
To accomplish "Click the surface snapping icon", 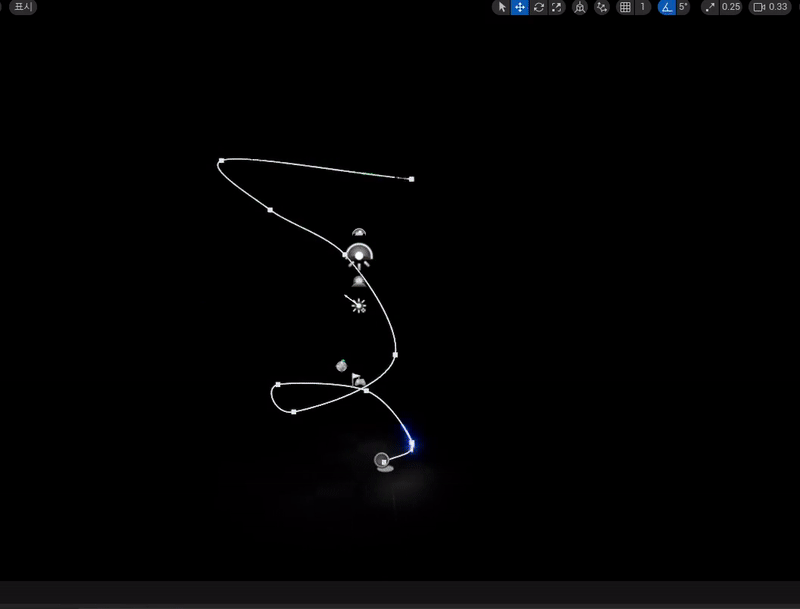I will tap(602, 7).
